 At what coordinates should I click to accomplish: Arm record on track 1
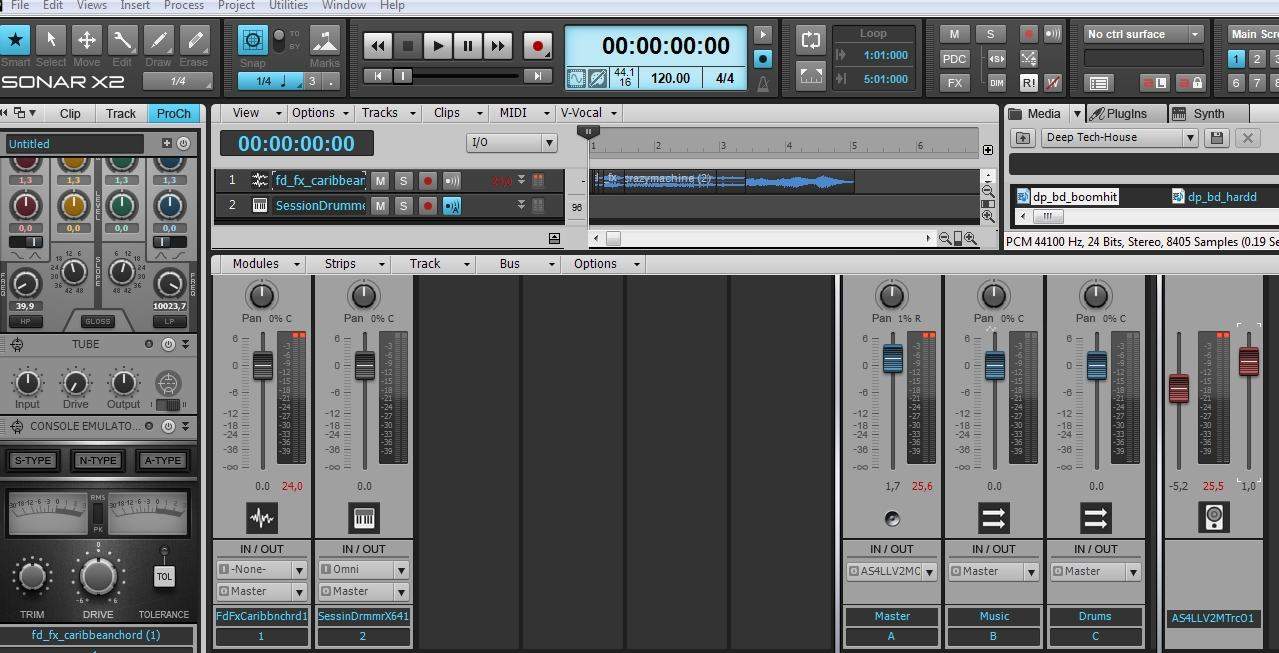click(427, 181)
